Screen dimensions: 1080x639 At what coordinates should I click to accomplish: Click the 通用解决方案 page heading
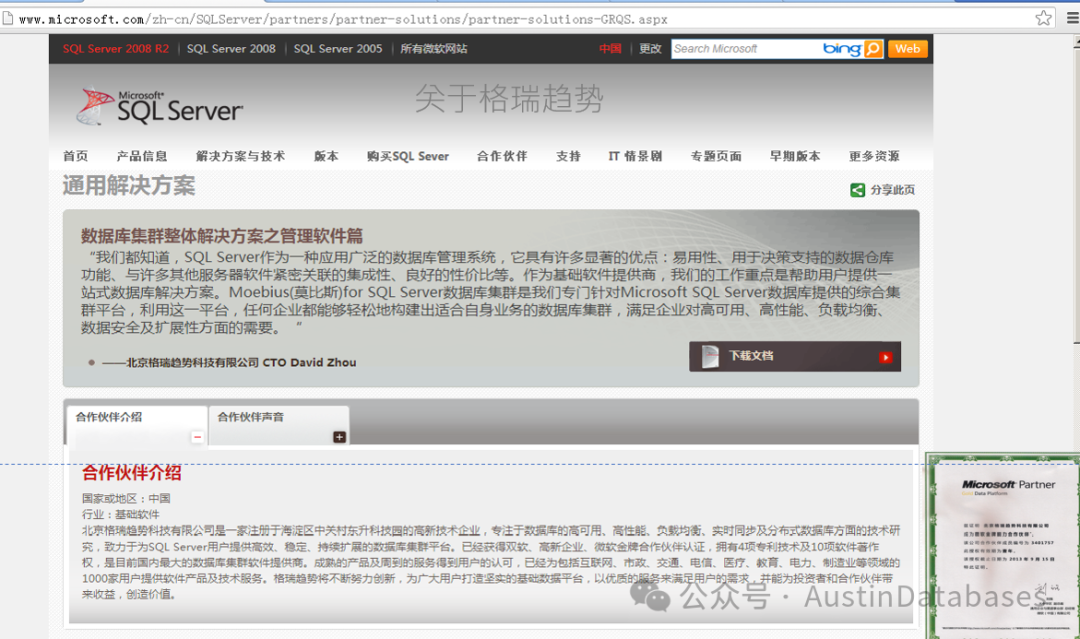point(129,186)
